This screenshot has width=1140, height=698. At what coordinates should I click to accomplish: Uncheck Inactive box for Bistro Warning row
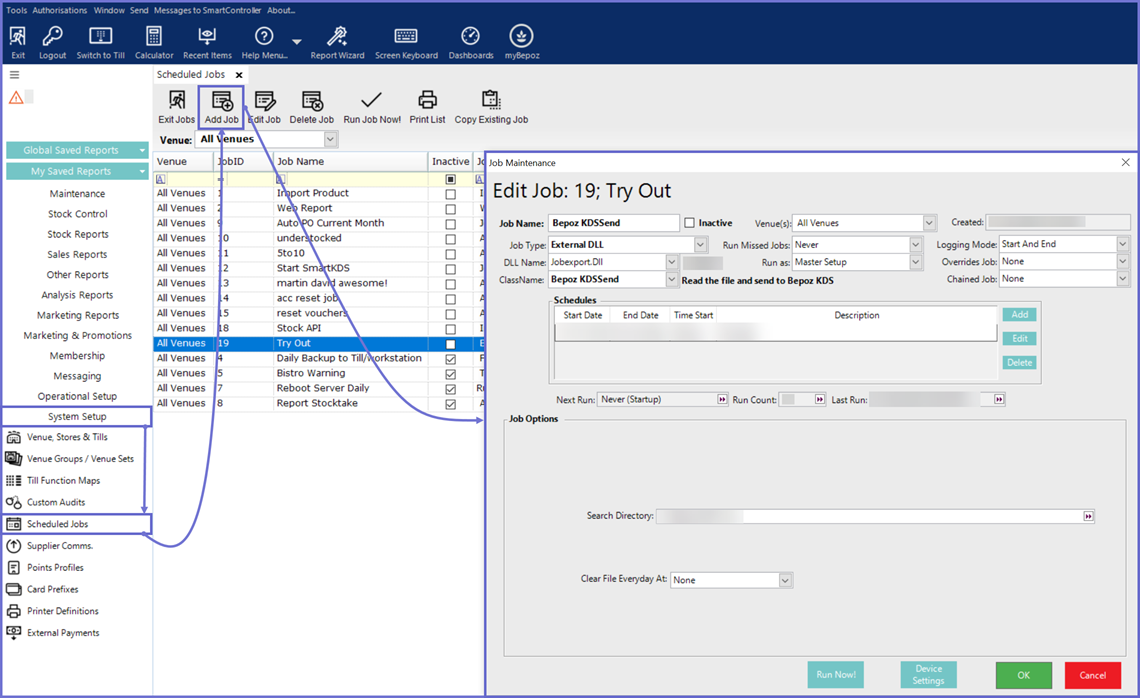[450, 374]
